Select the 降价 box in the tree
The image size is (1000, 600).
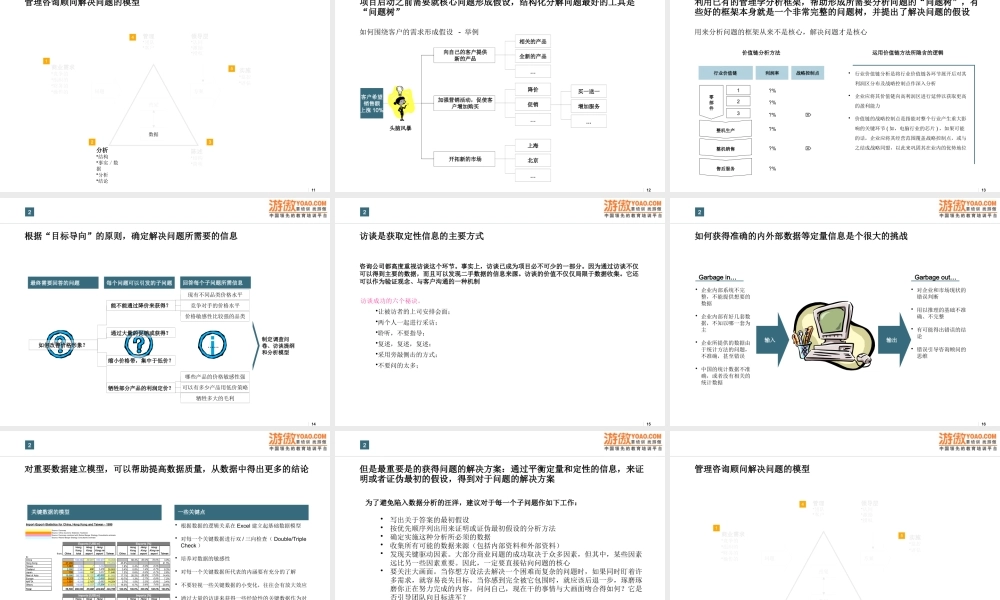(533, 90)
